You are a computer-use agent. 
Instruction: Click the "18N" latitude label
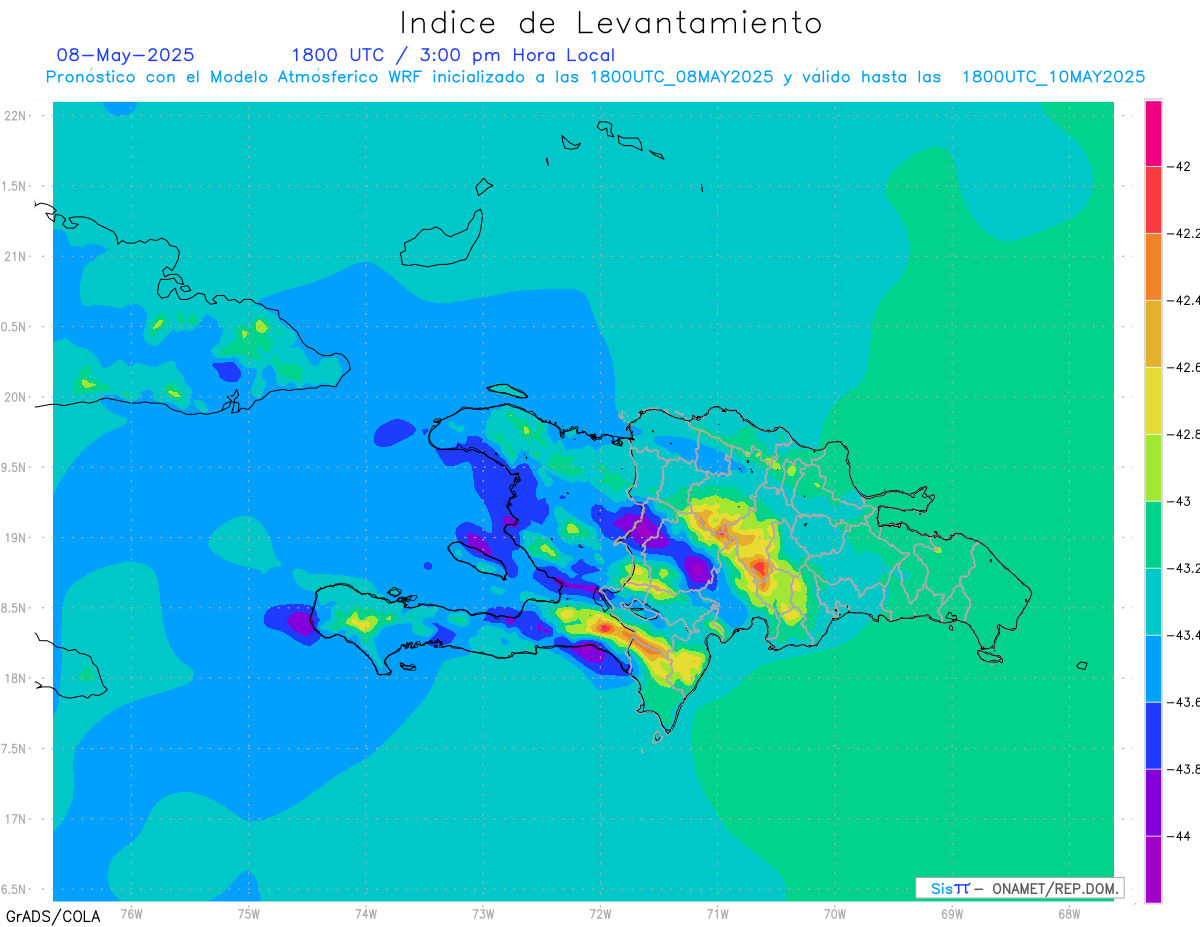[x=15, y=678]
